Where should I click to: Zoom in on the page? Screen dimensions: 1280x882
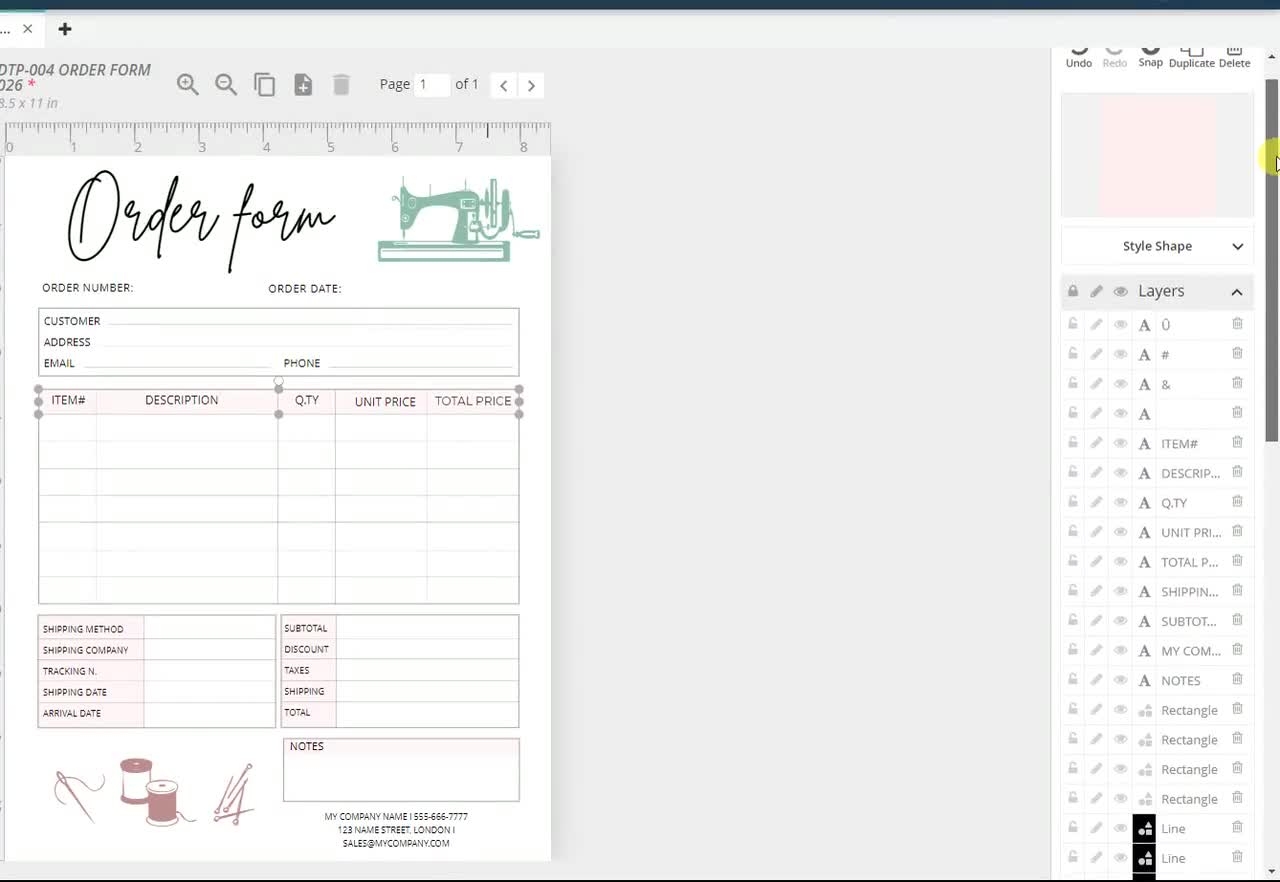pyautogui.click(x=187, y=85)
